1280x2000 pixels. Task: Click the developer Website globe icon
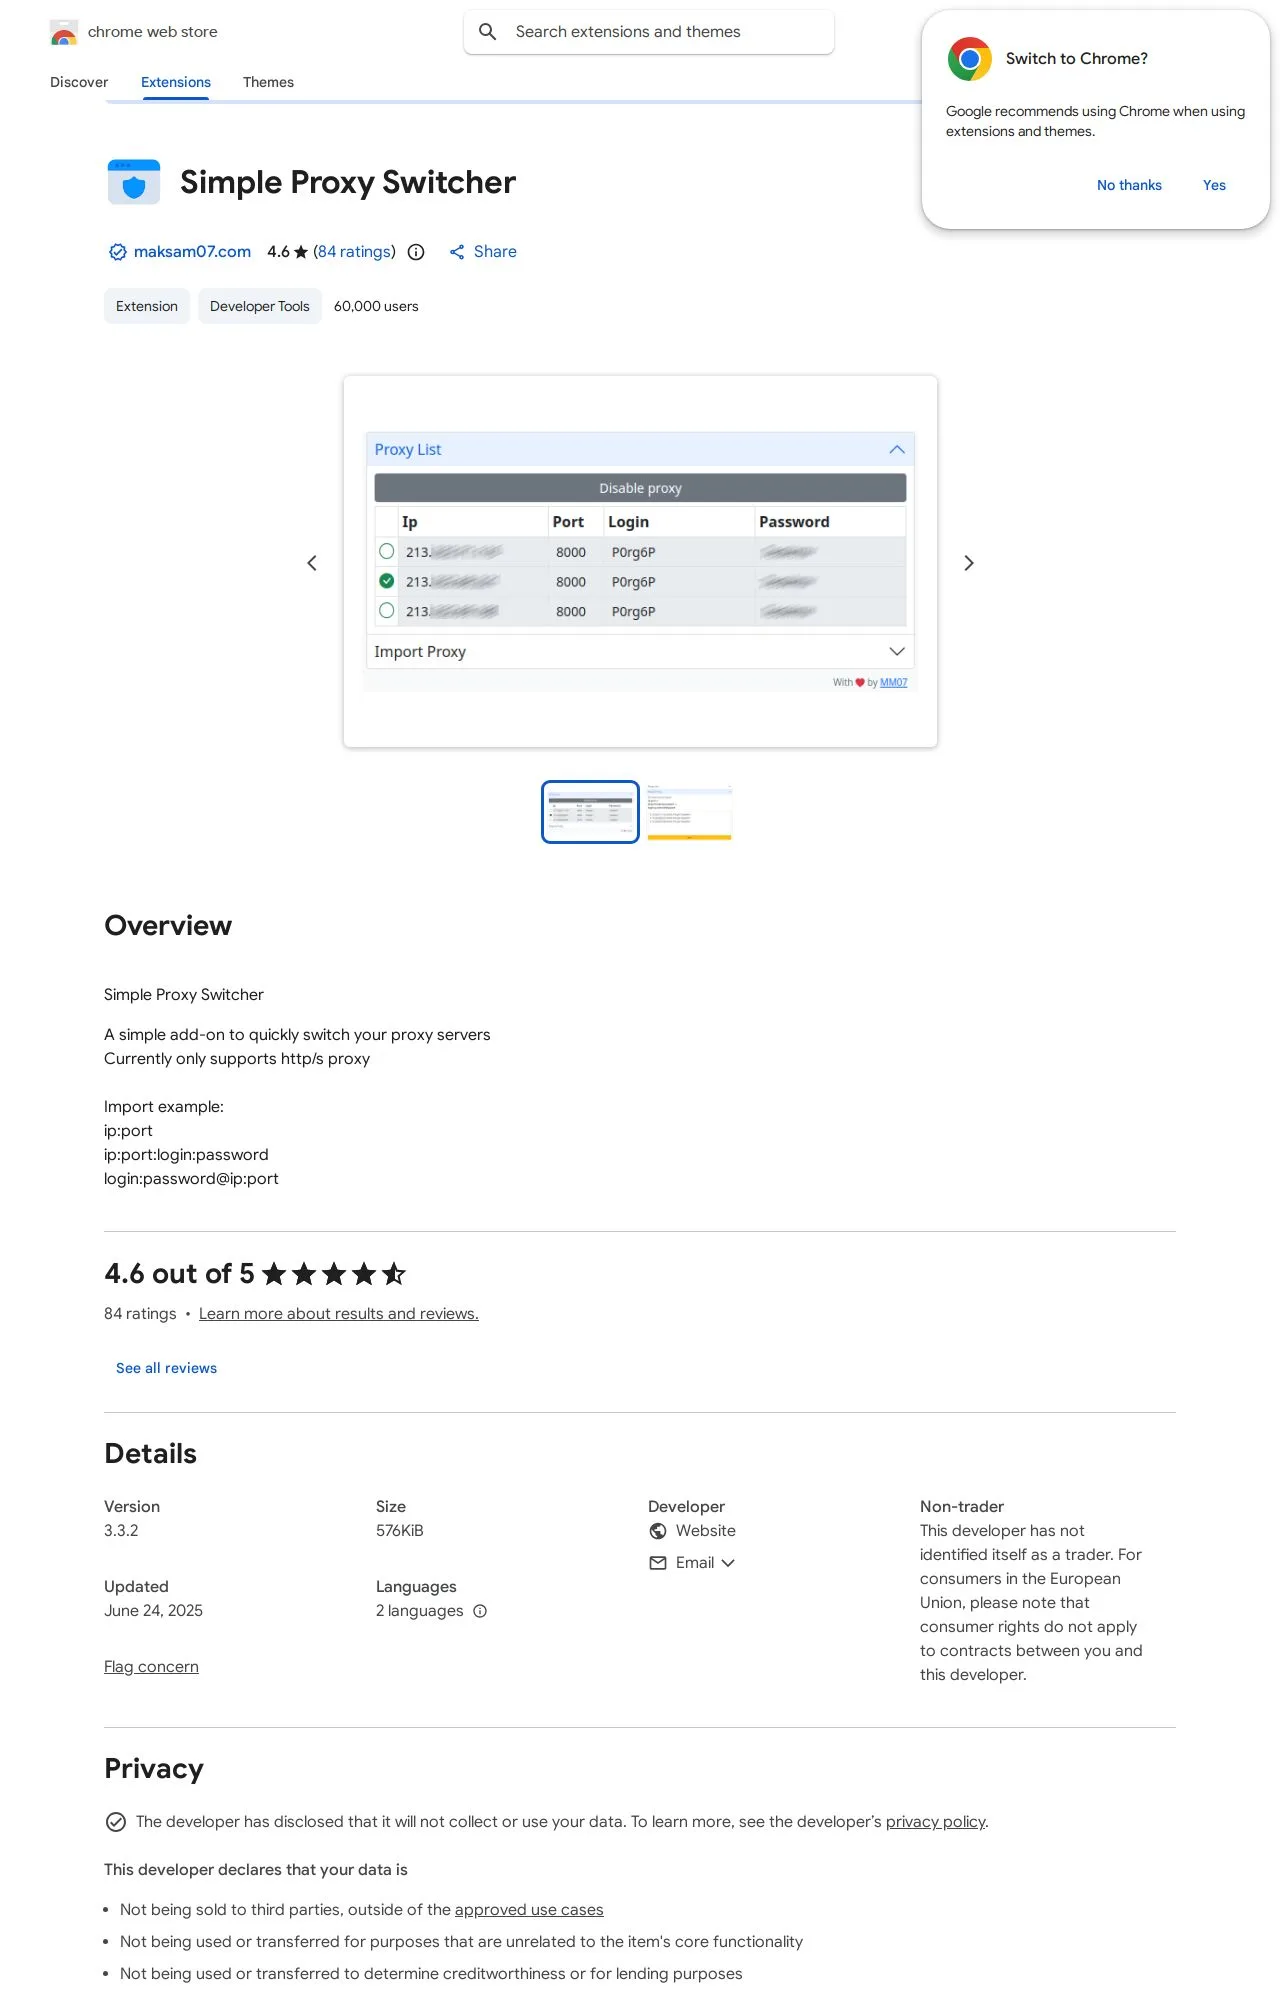point(658,1531)
